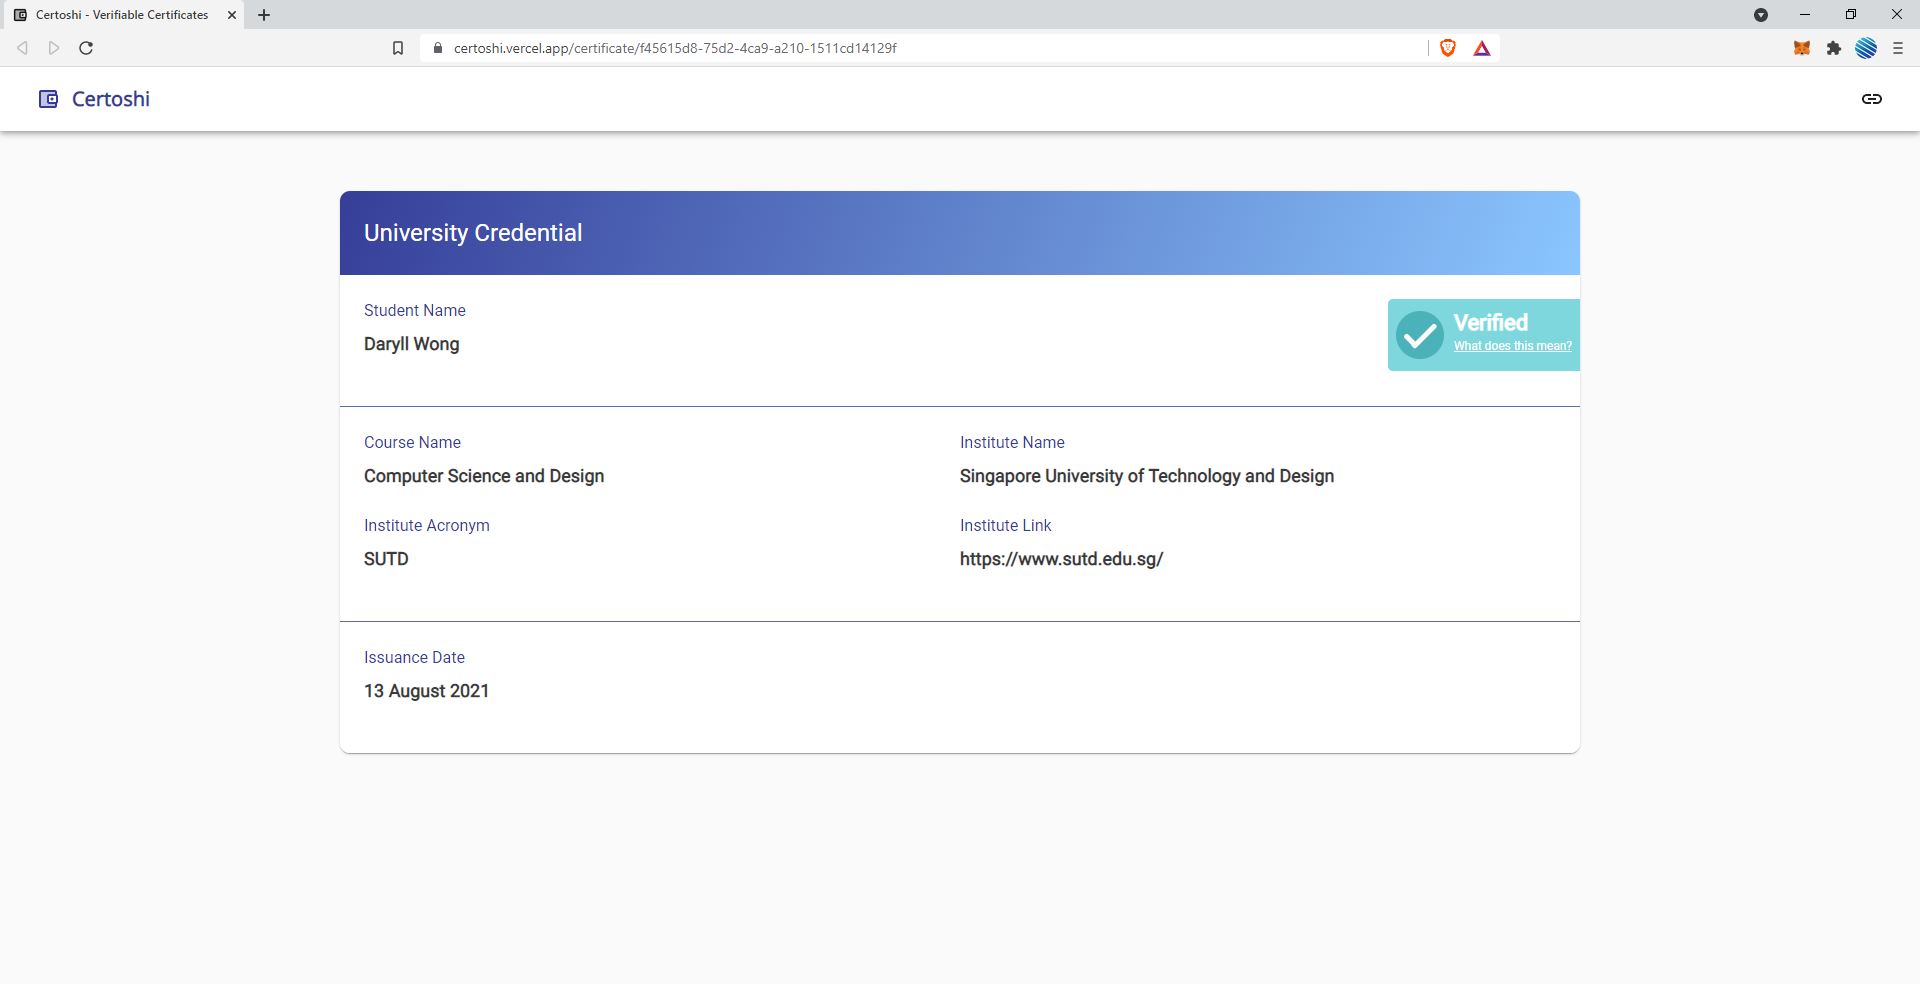The height and width of the screenshot is (999, 1920).
Task: Click the site lock padlock icon
Action: click(x=438, y=48)
